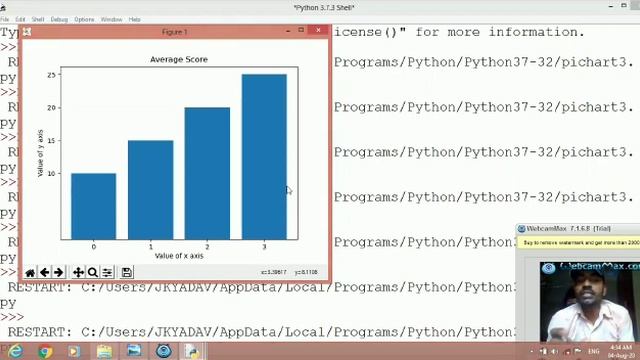The height and width of the screenshot is (360, 640).
Task: Click the Figure 1 title bar icon
Action: tap(27, 31)
